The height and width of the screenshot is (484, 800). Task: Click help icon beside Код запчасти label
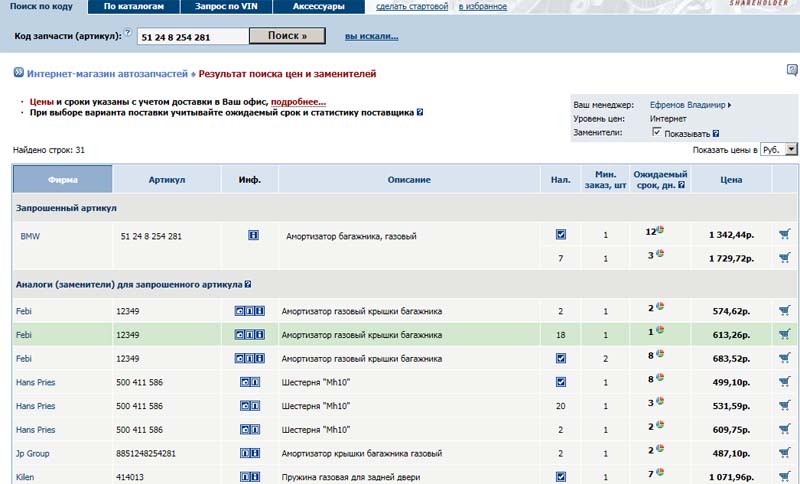[x=128, y=33]
